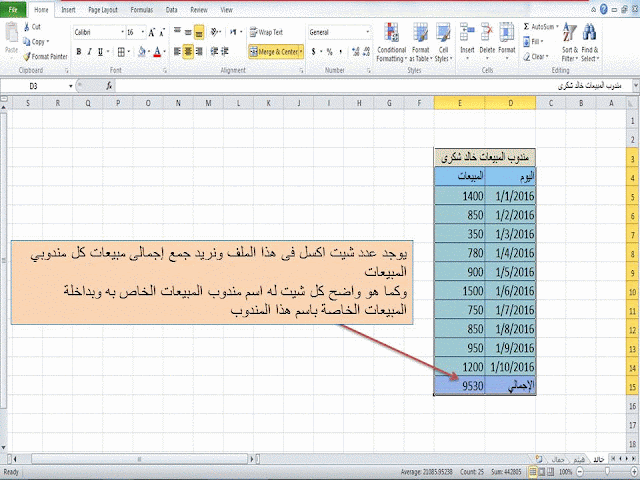Increase indent in the Alignment group
The image size is (640, 480).
tap(224, 51)
